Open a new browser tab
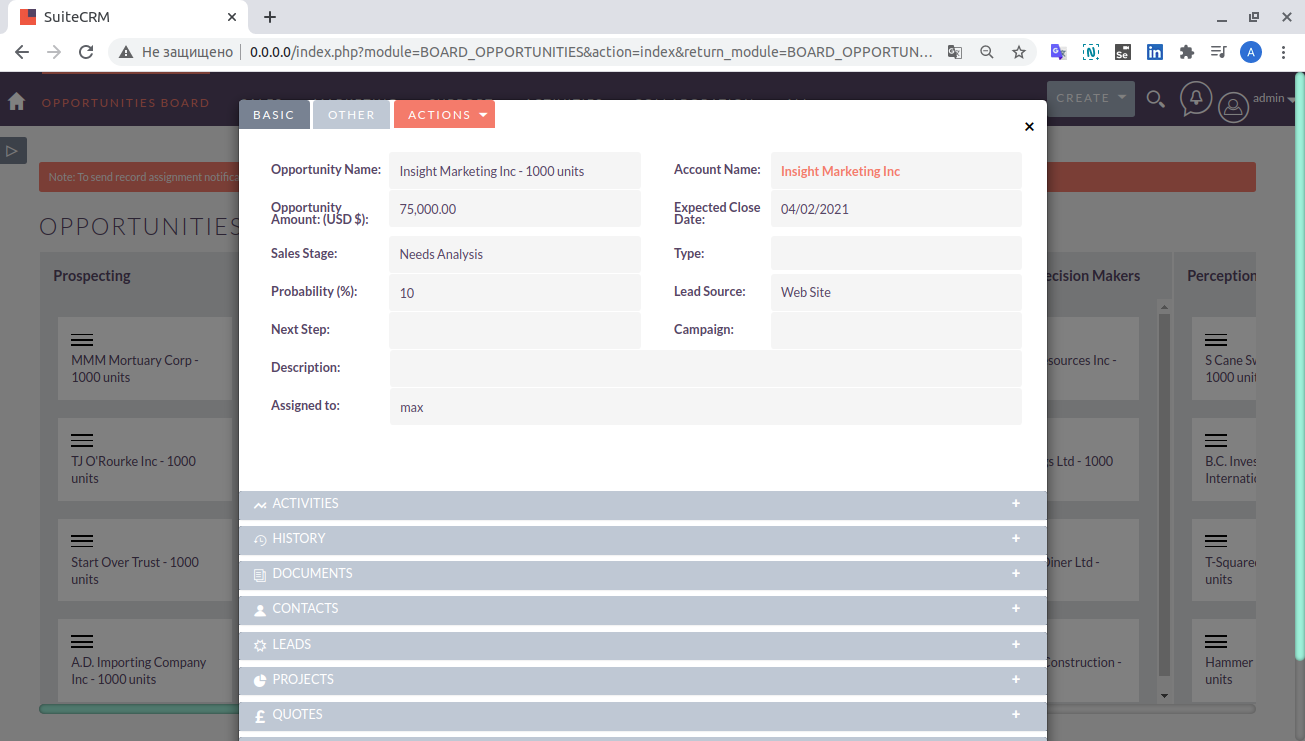Image resolution: width=1305 pixels, height=741 pixels. pos(270,17)
